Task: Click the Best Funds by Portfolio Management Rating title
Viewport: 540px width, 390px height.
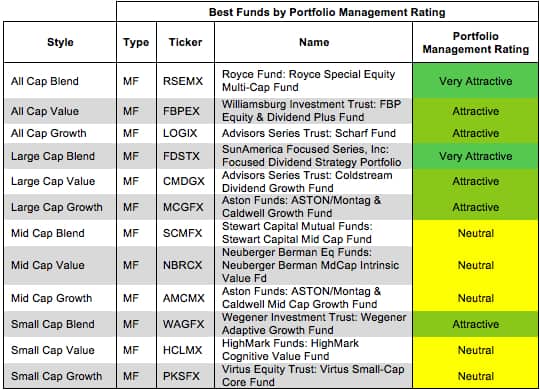Action: click(327, 12)
